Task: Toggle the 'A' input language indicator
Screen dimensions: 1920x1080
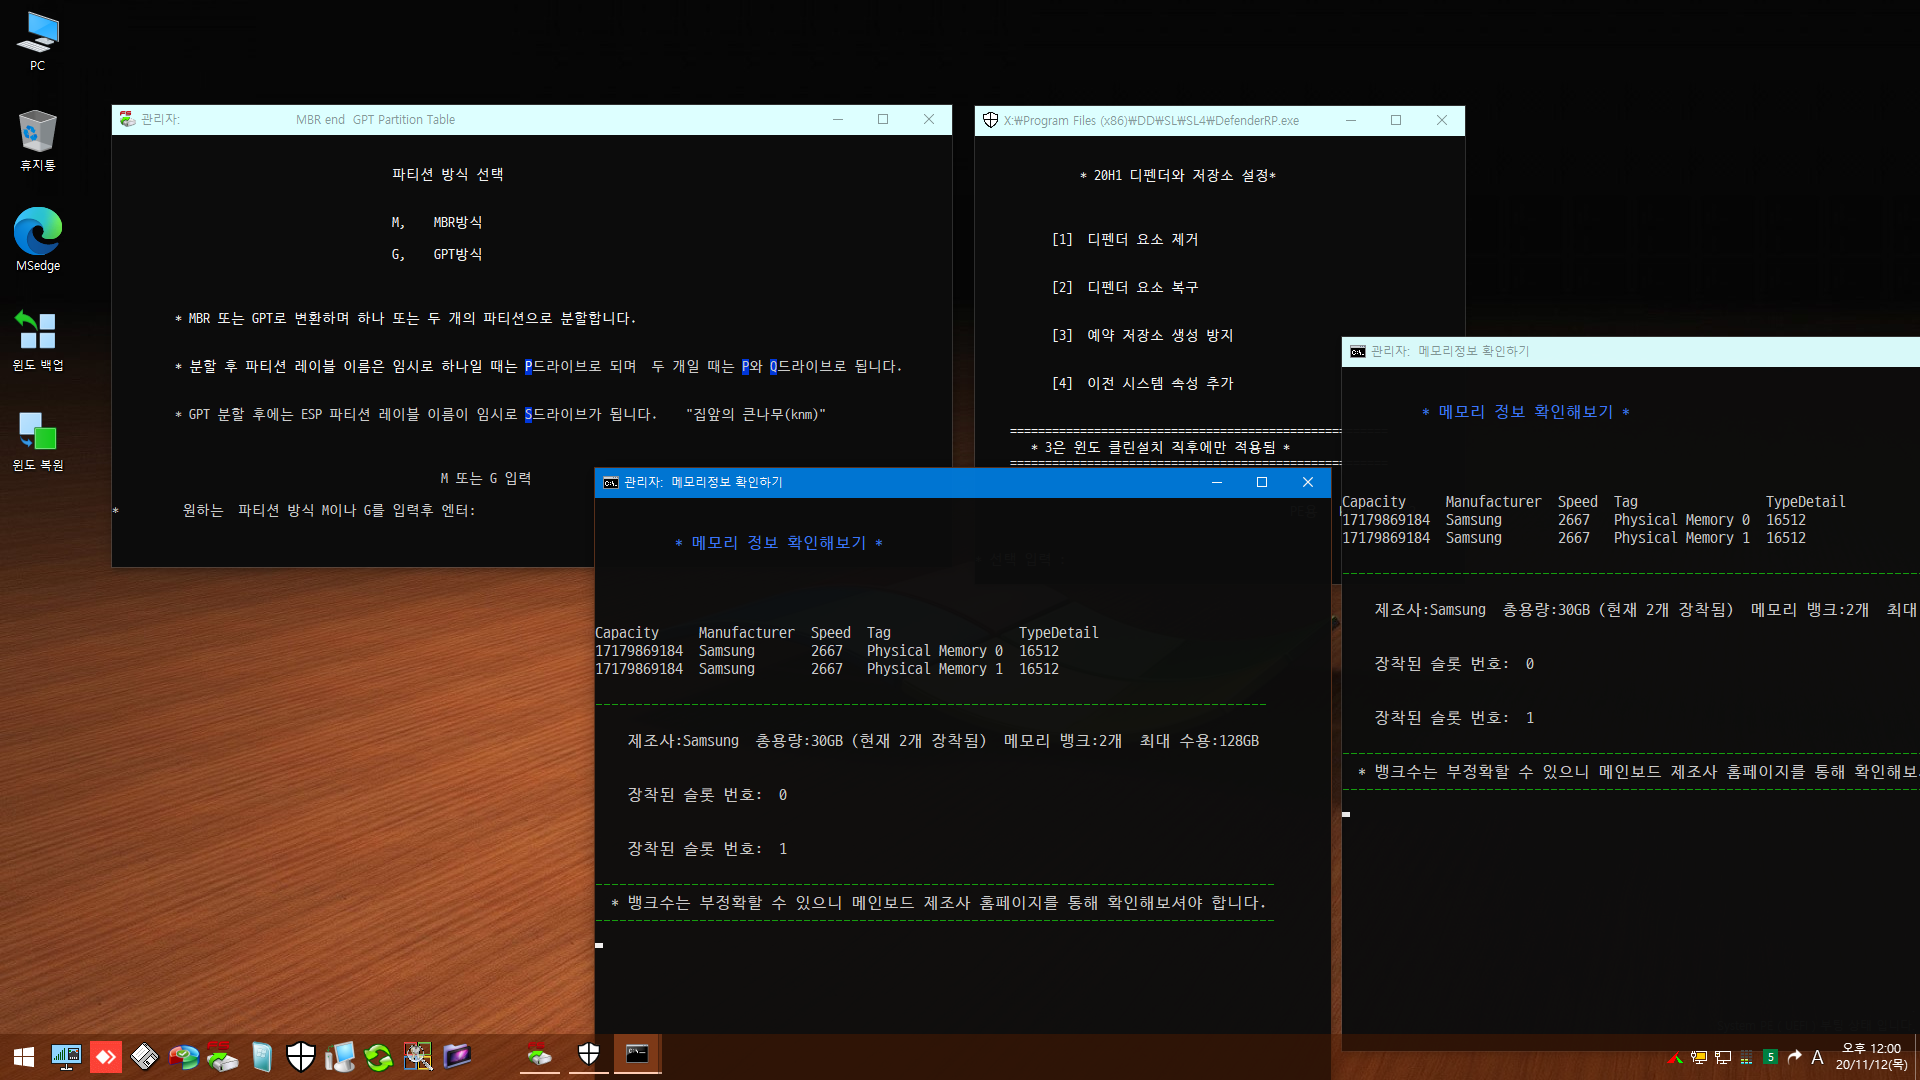Action: 1818,1057
